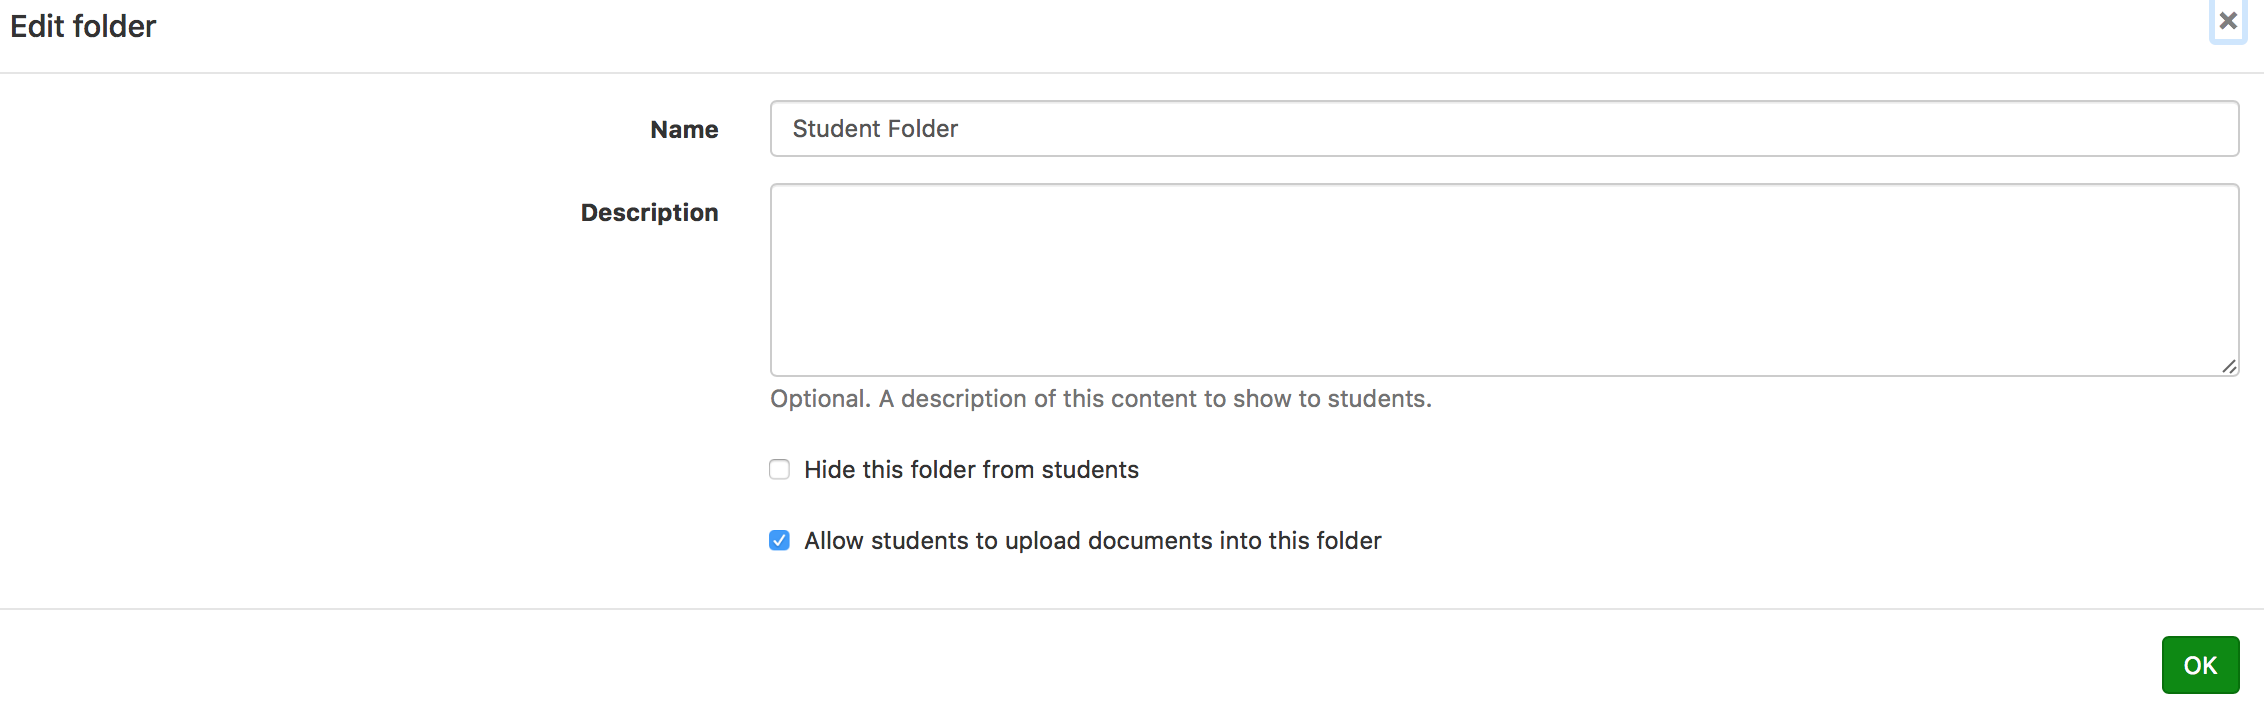Enable 'Hide this folder from students' checkbox
The height and width of the screenshot is (714, 2264).
779,470
